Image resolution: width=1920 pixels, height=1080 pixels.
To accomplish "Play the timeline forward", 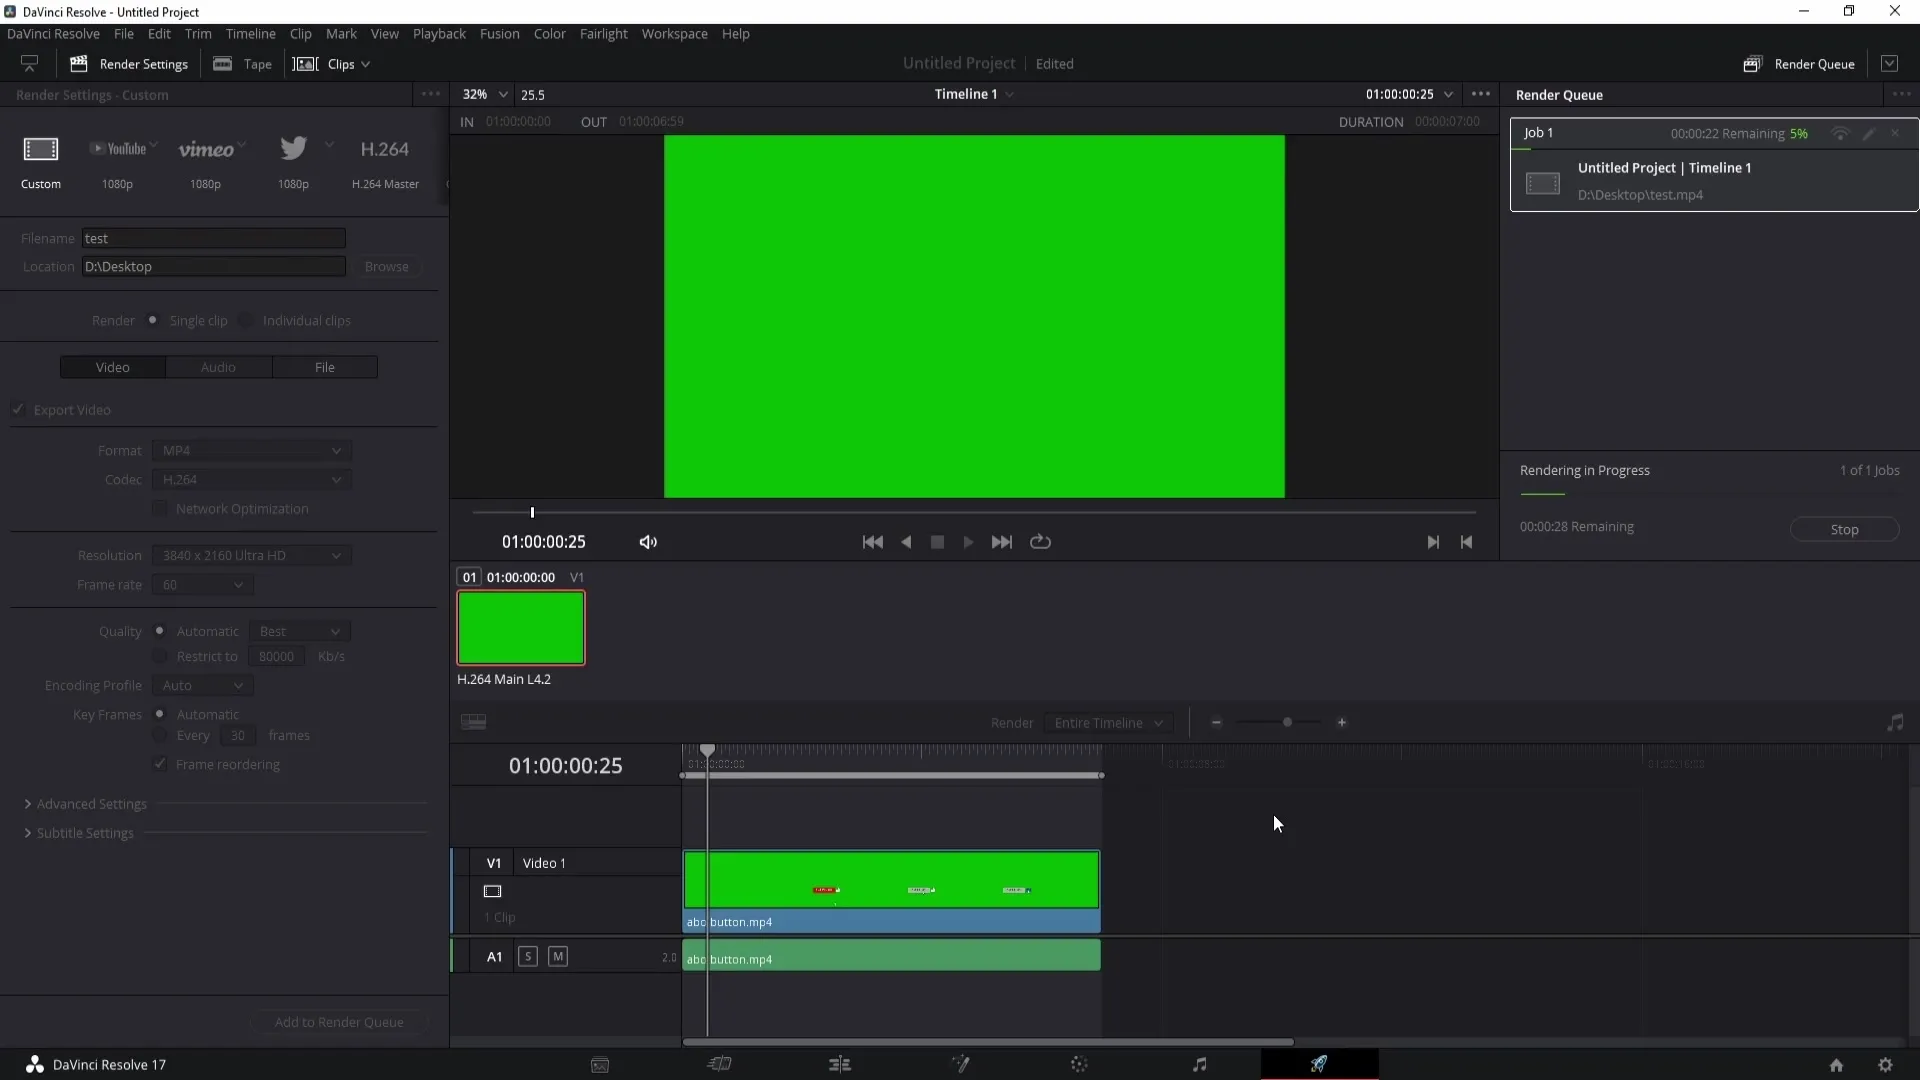I will pyautogui.click(x=968, y=542).
